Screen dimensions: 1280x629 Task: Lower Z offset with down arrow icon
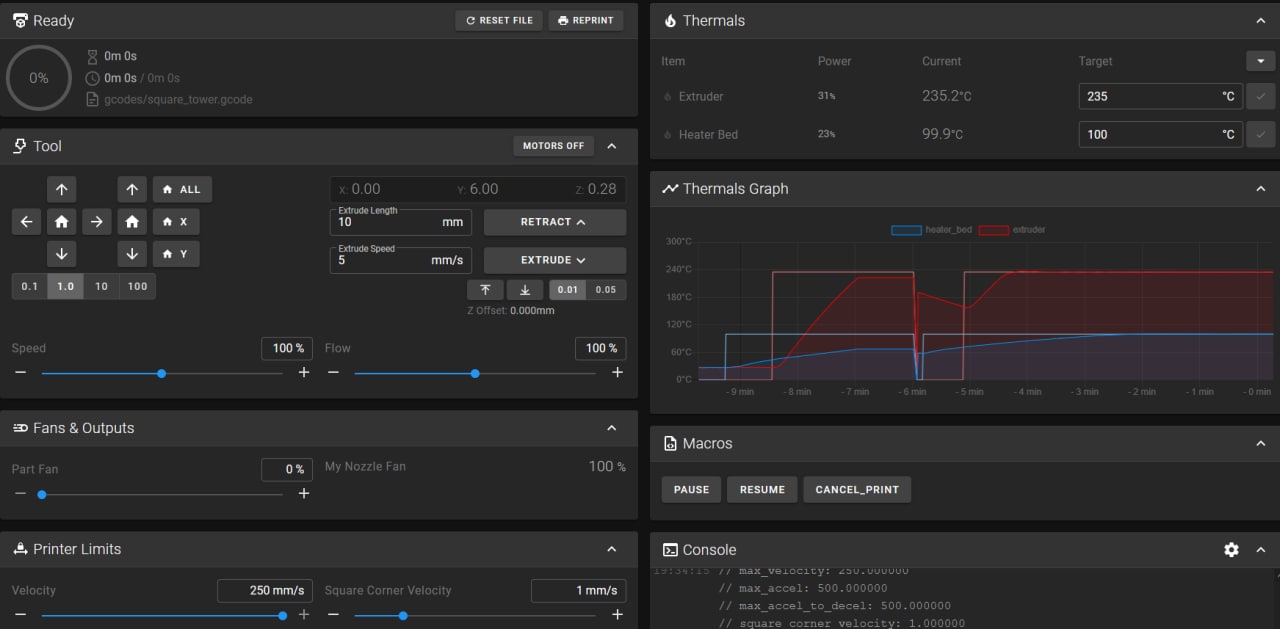pos(525,290)
